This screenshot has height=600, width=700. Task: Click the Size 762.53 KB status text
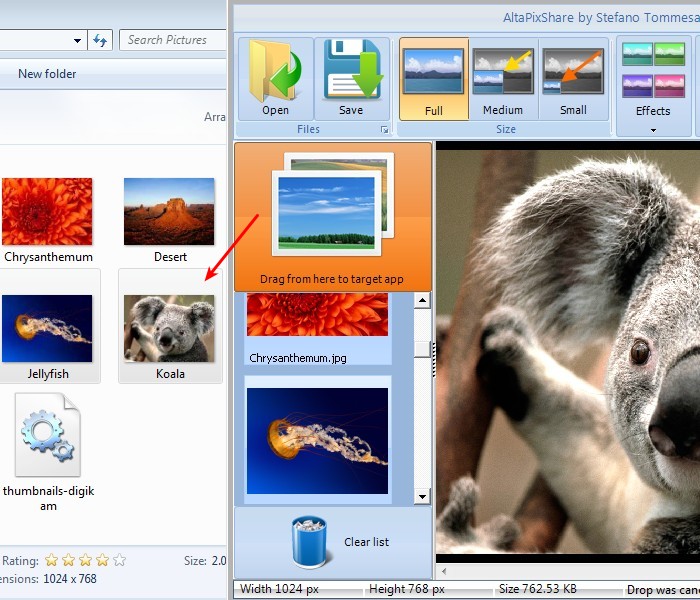click(x=538, y=589)
